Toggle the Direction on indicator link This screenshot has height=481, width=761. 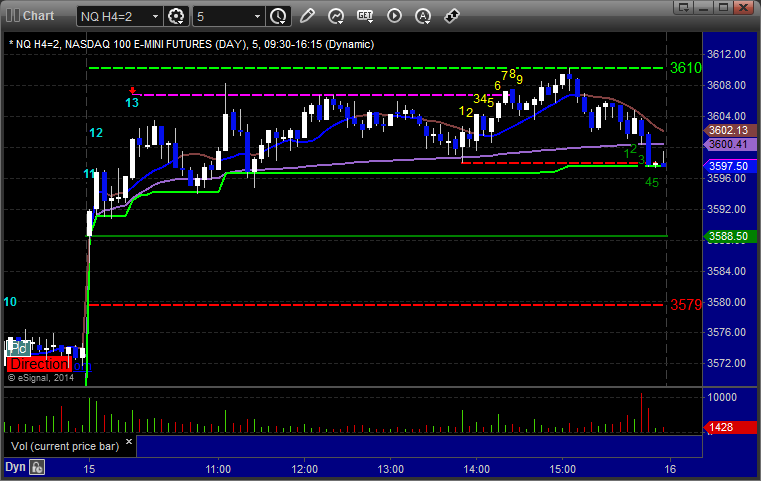[82, 365]
